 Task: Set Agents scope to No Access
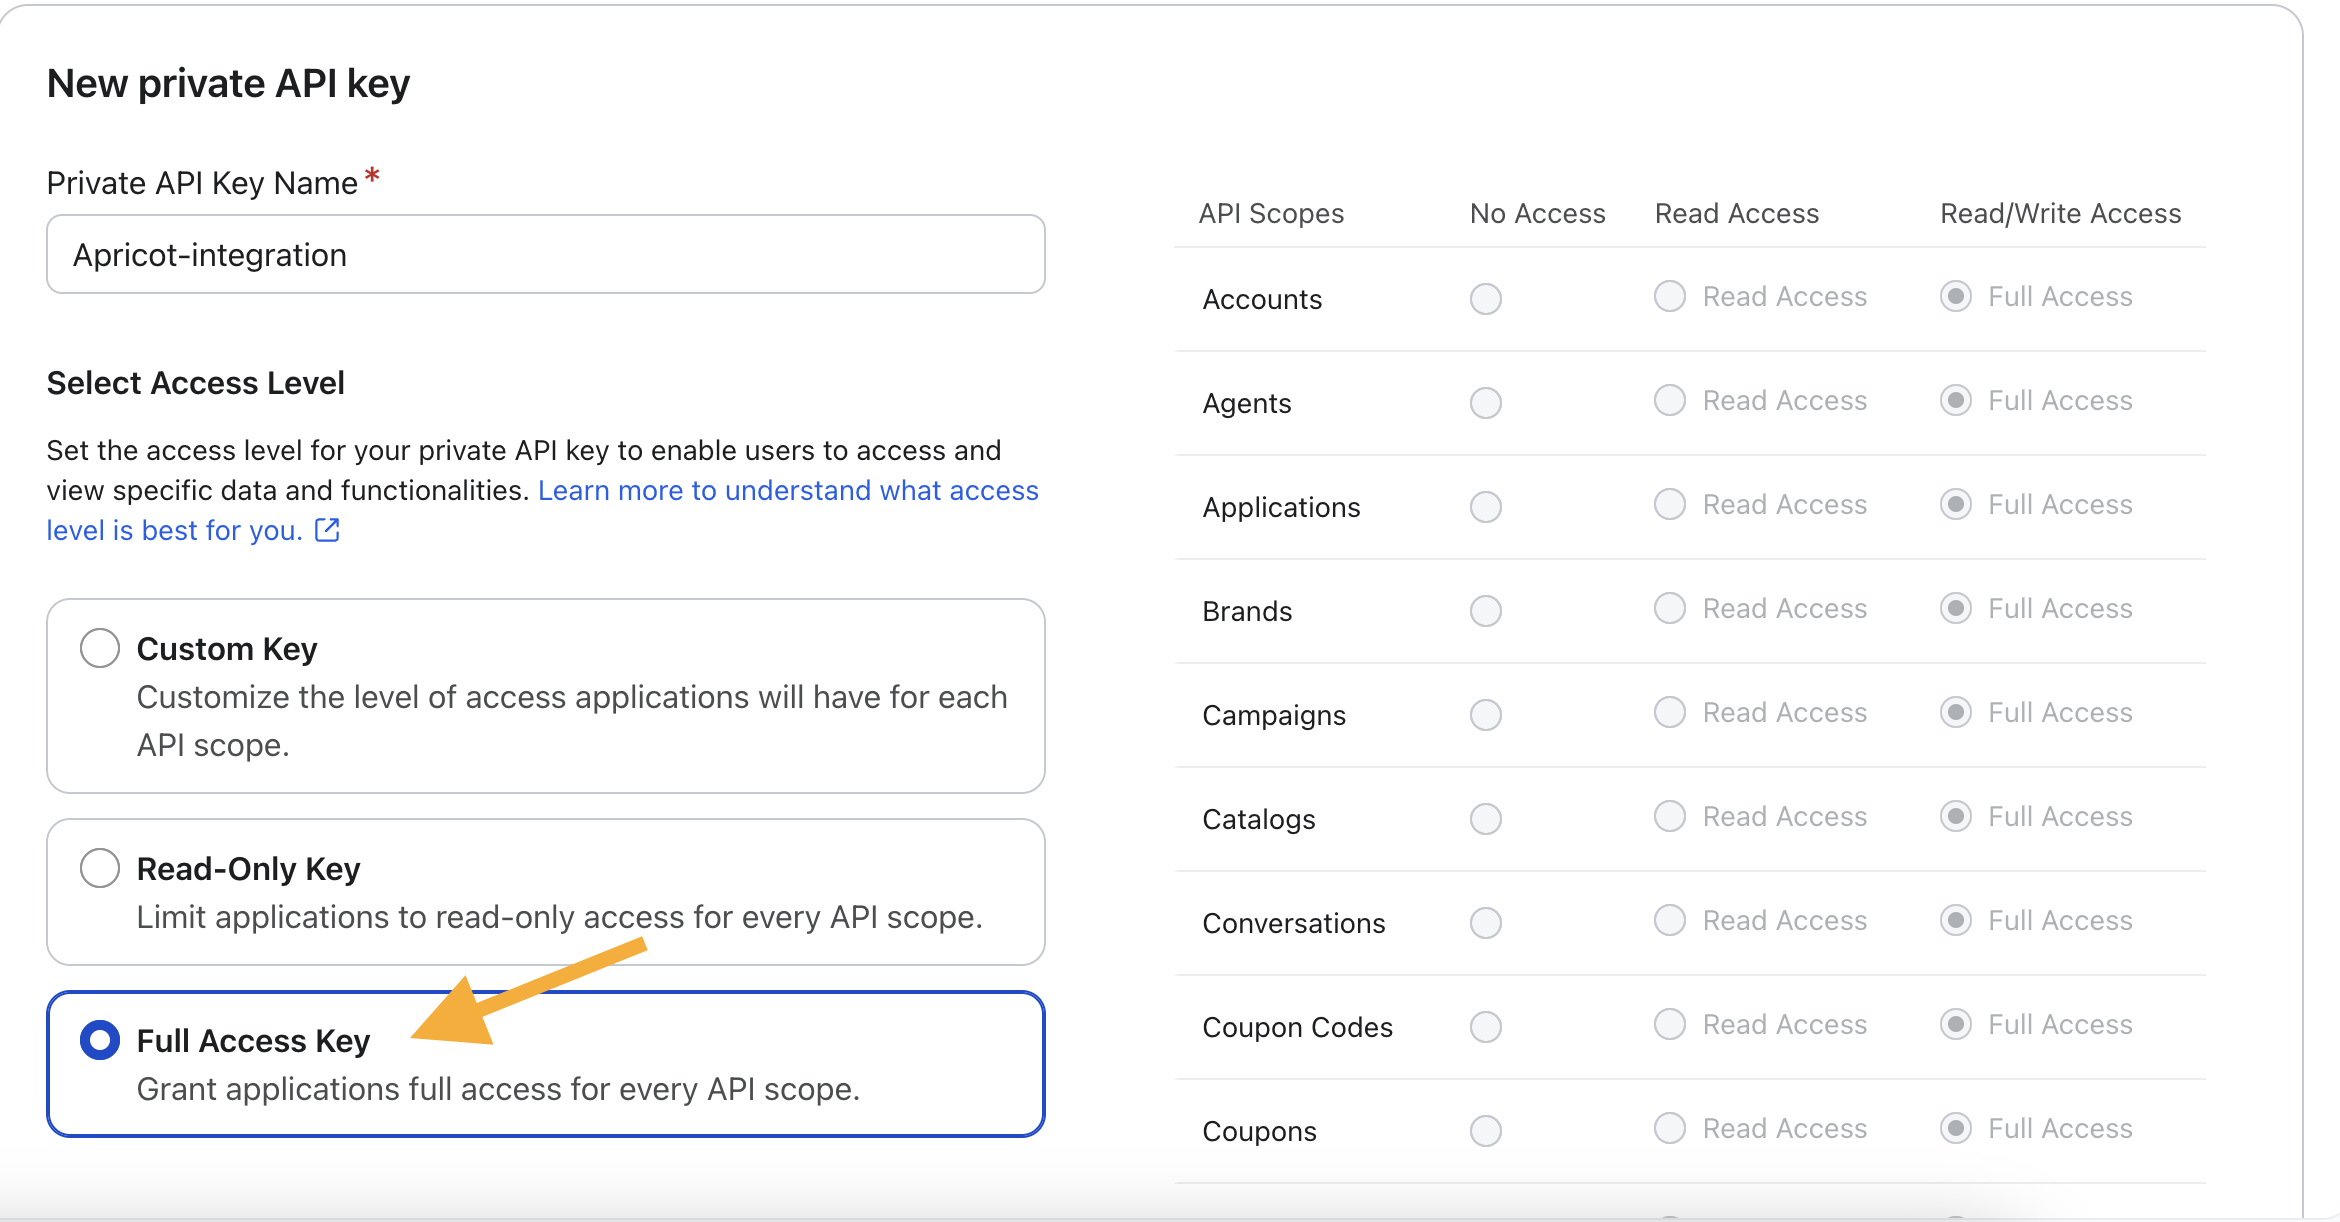coord(1486,402)
